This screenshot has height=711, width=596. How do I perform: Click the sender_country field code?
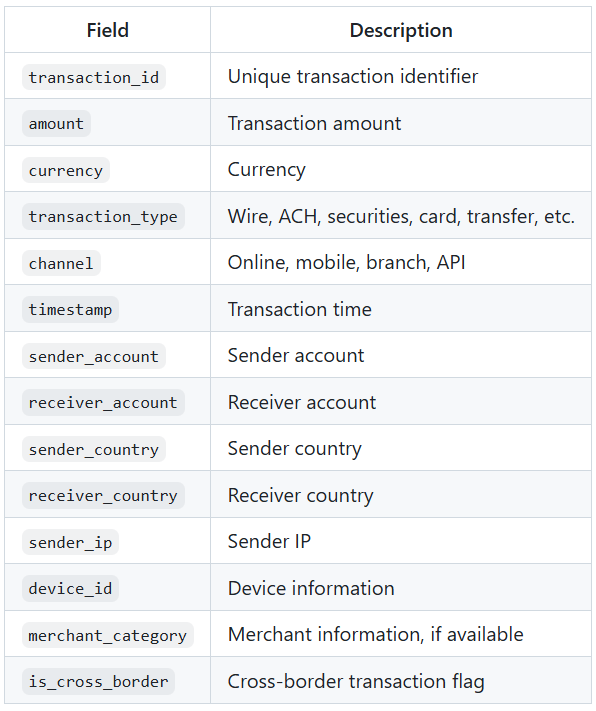click(94, 449)
